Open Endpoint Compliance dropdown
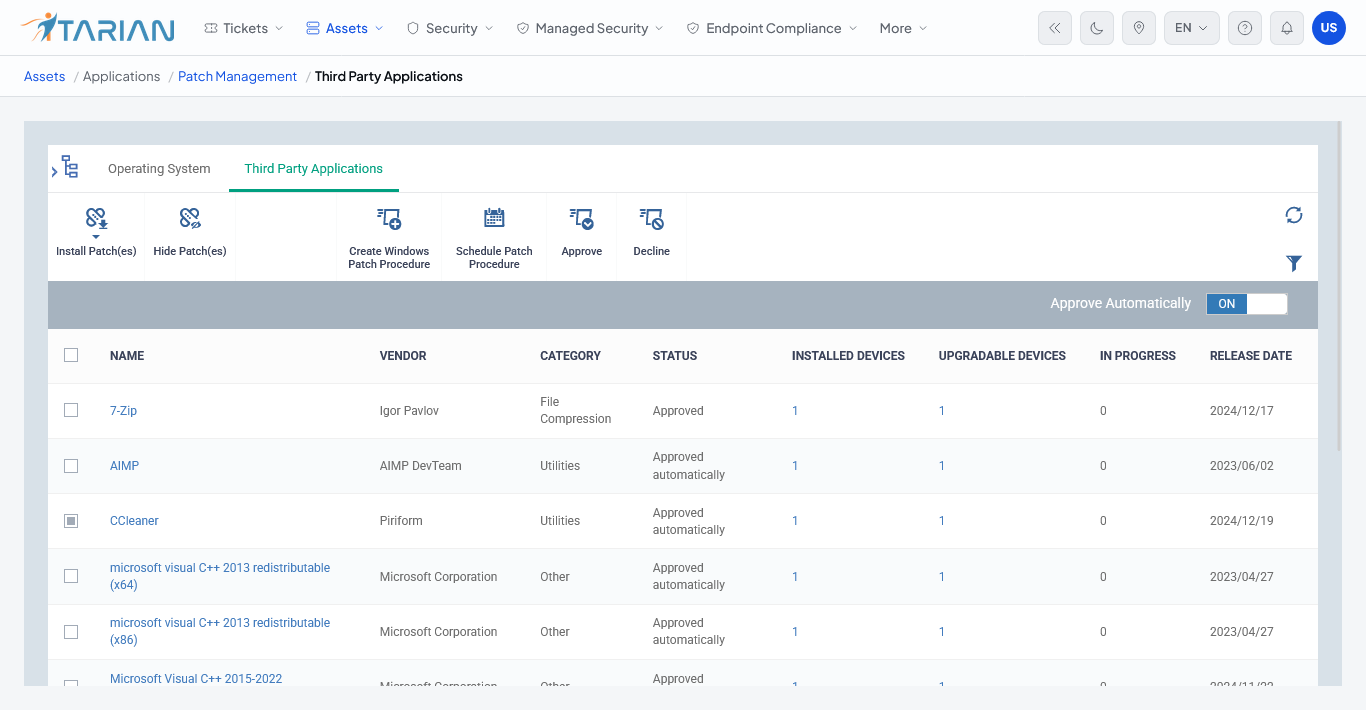Screen dimensions: 1366x710 pyautogui.click(x=772, y=28)
